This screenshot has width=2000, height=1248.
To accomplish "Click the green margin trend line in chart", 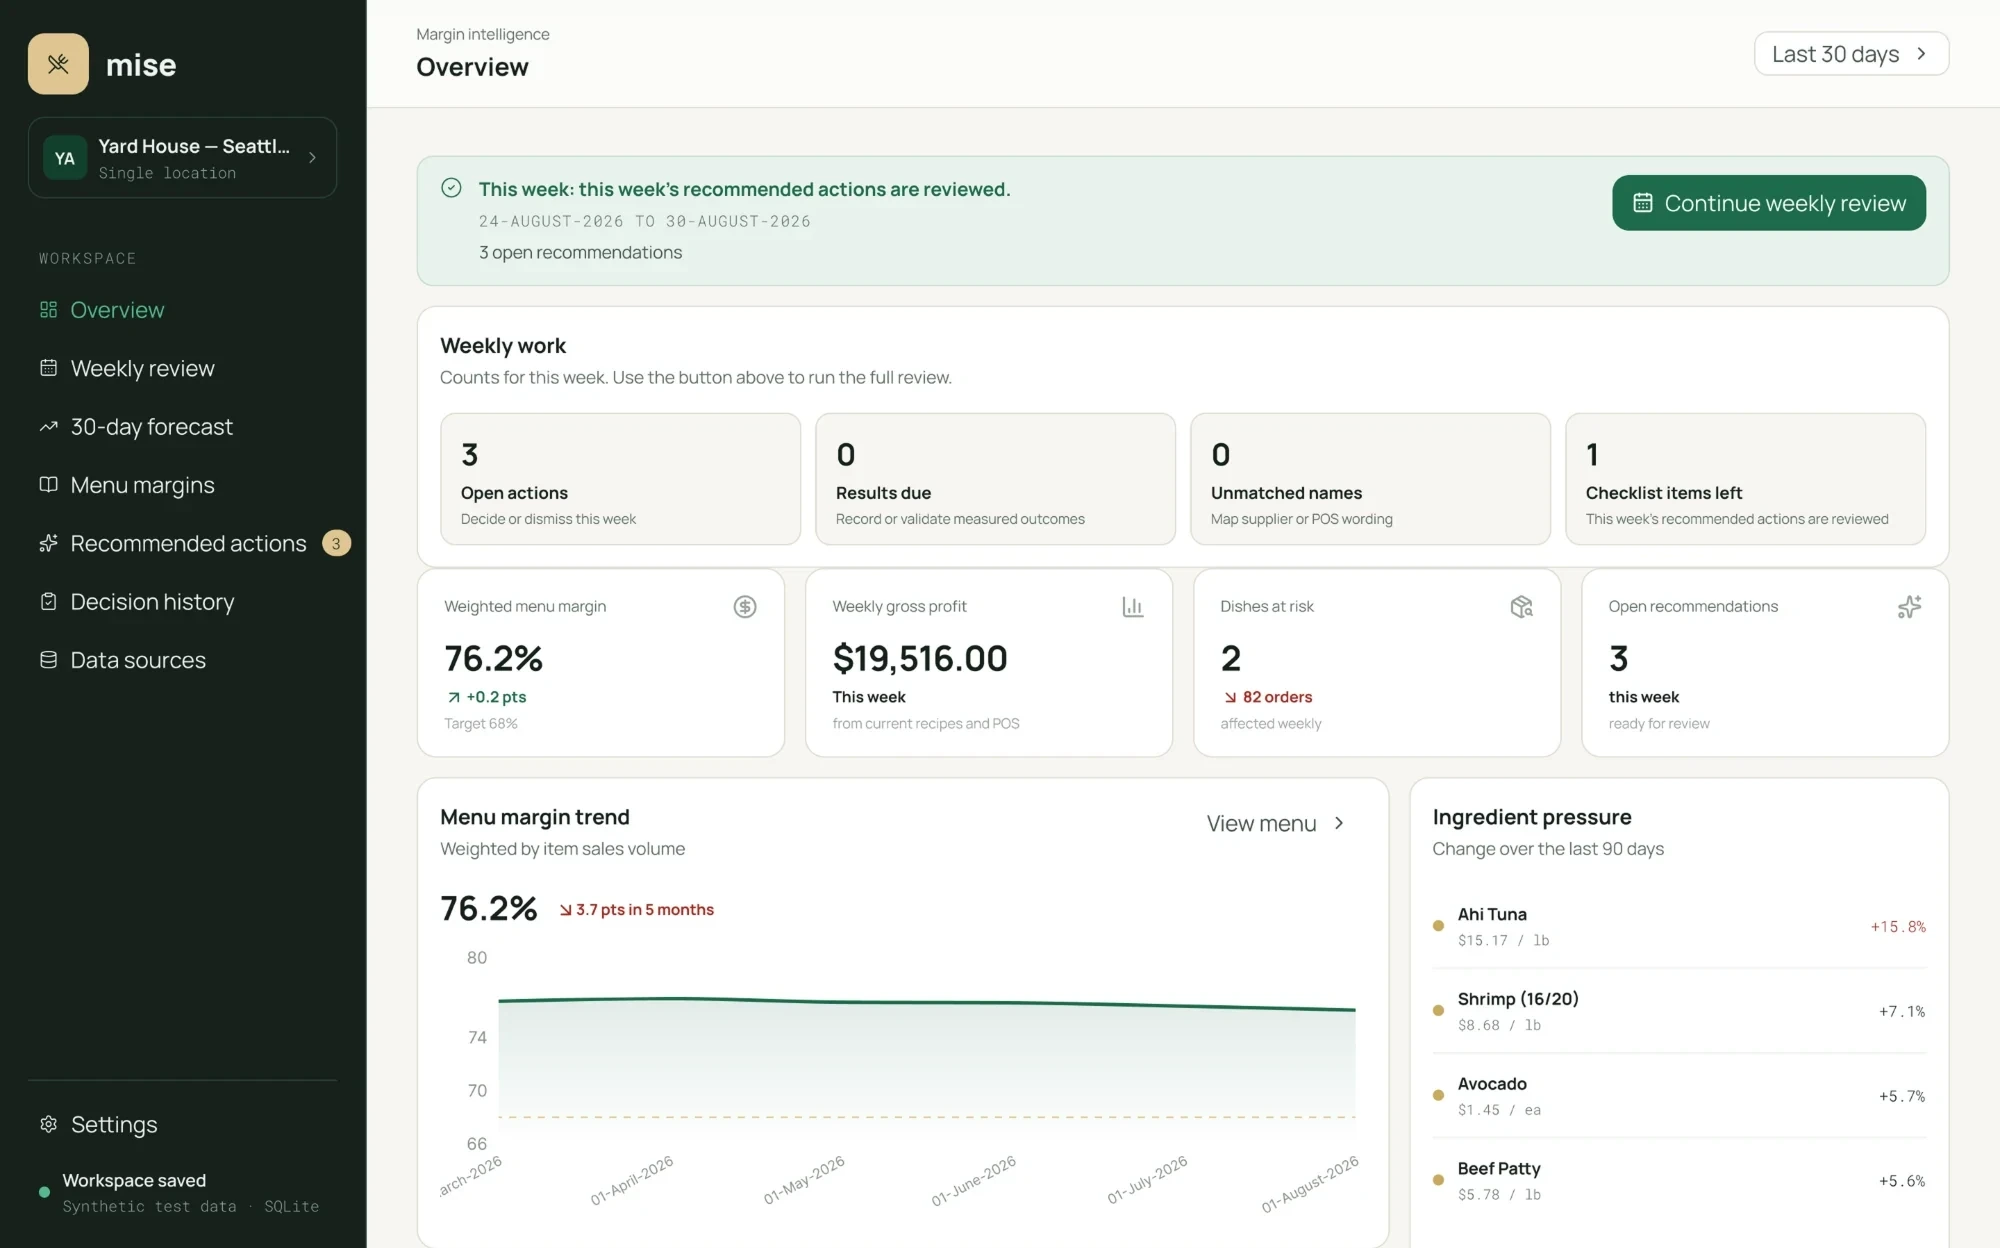I will point(926,1002).
